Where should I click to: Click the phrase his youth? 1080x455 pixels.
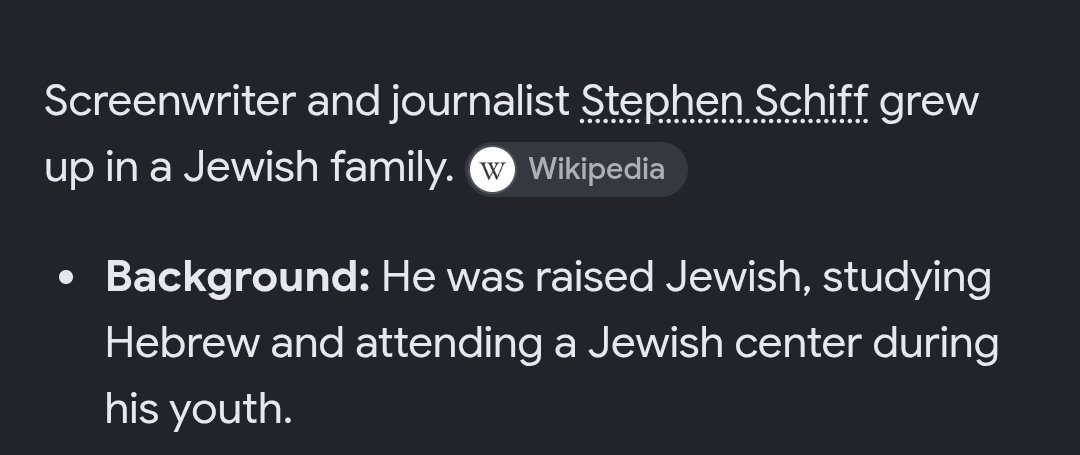coord(198,409)
